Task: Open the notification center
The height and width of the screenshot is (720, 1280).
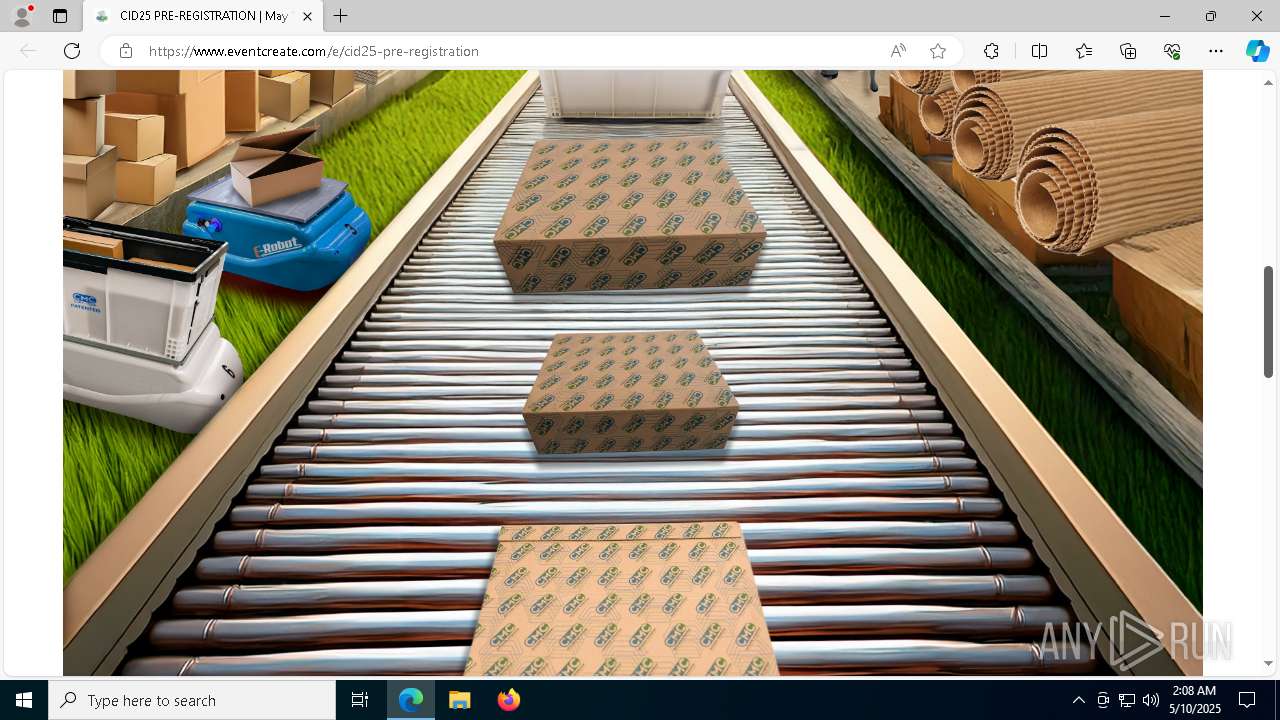Action: click(x=1247, y=700)
